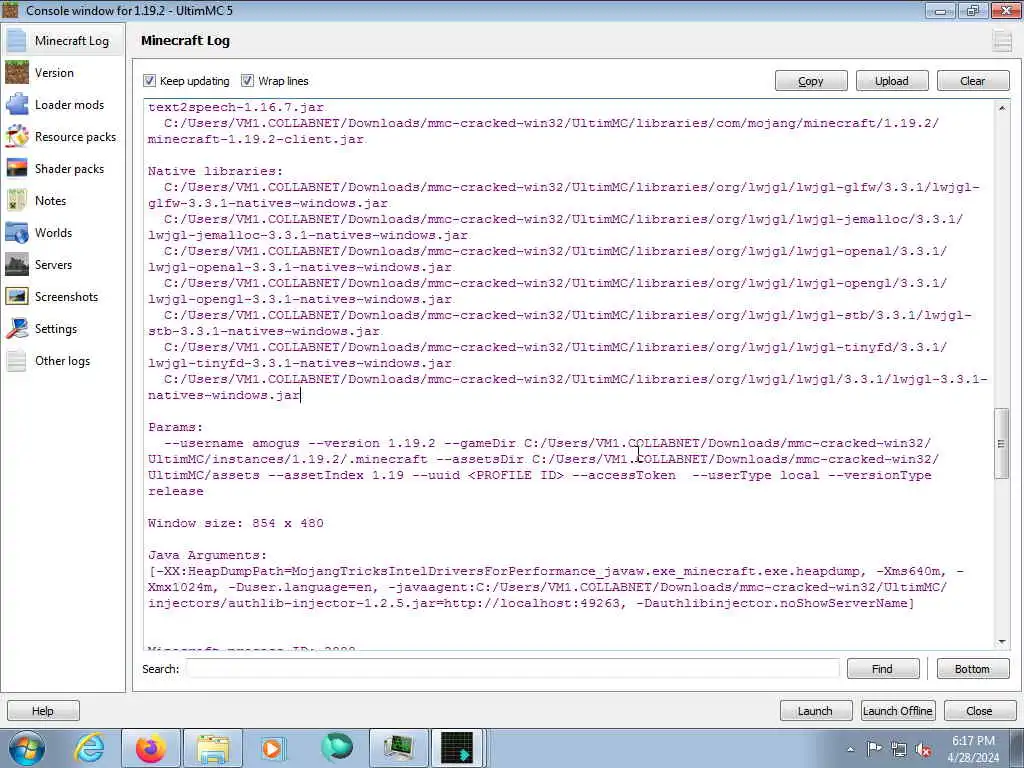The height and width of the screenshot is (768, 1024).
Task: Click the log page icon at top right
Action: tap(1002, 40)
